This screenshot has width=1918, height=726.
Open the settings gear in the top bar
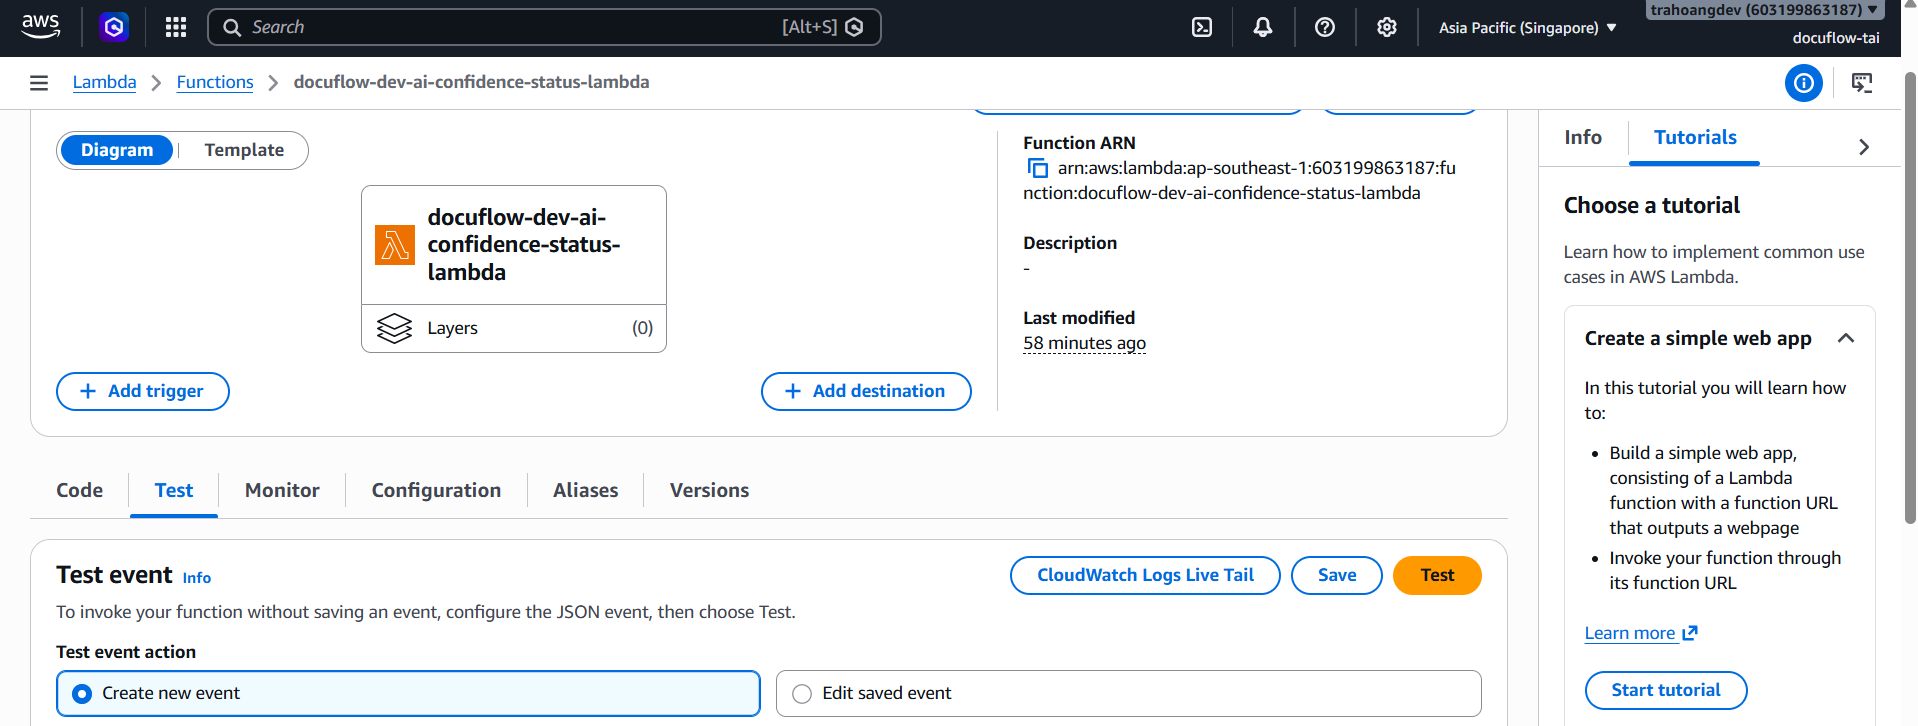click(x=1387, y=27)
